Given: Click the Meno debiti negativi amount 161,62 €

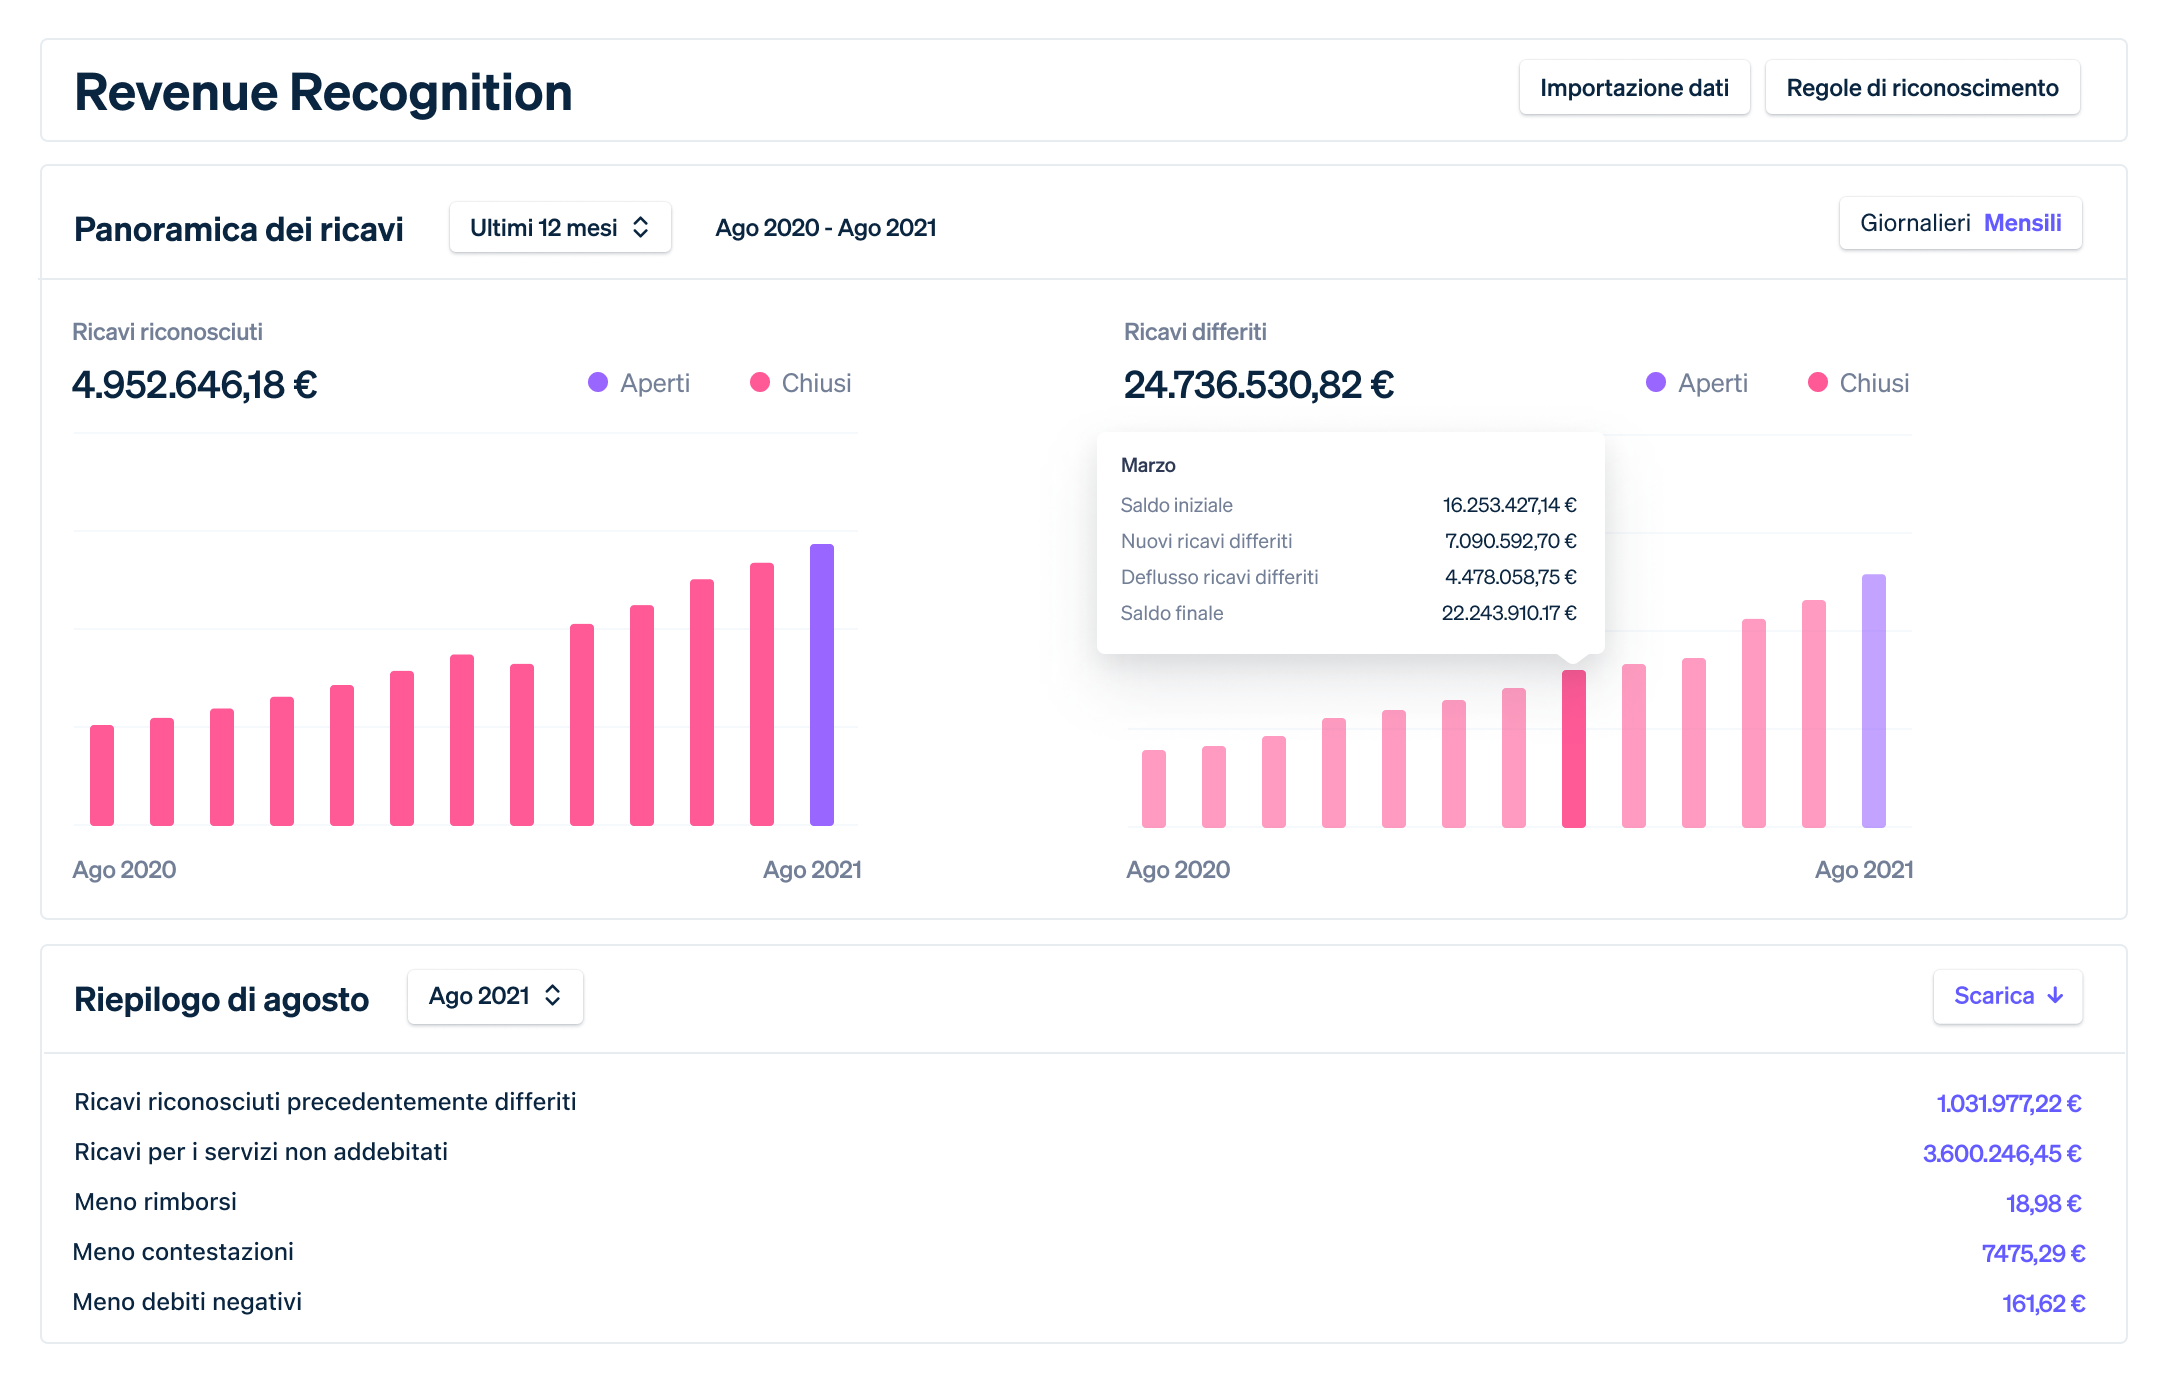Looking at the screenshot, I should (2043, 1304).
